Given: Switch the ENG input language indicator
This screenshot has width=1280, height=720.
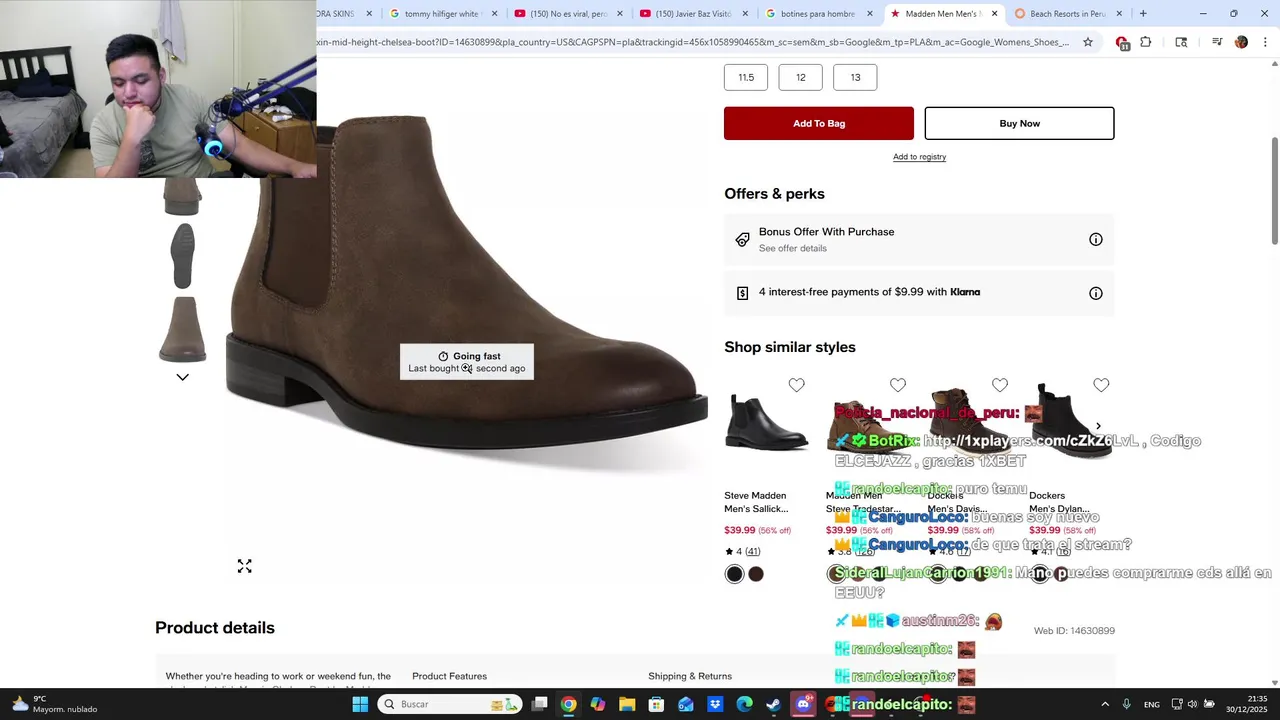Looking at the screenshot, I should pos(1152,704).
